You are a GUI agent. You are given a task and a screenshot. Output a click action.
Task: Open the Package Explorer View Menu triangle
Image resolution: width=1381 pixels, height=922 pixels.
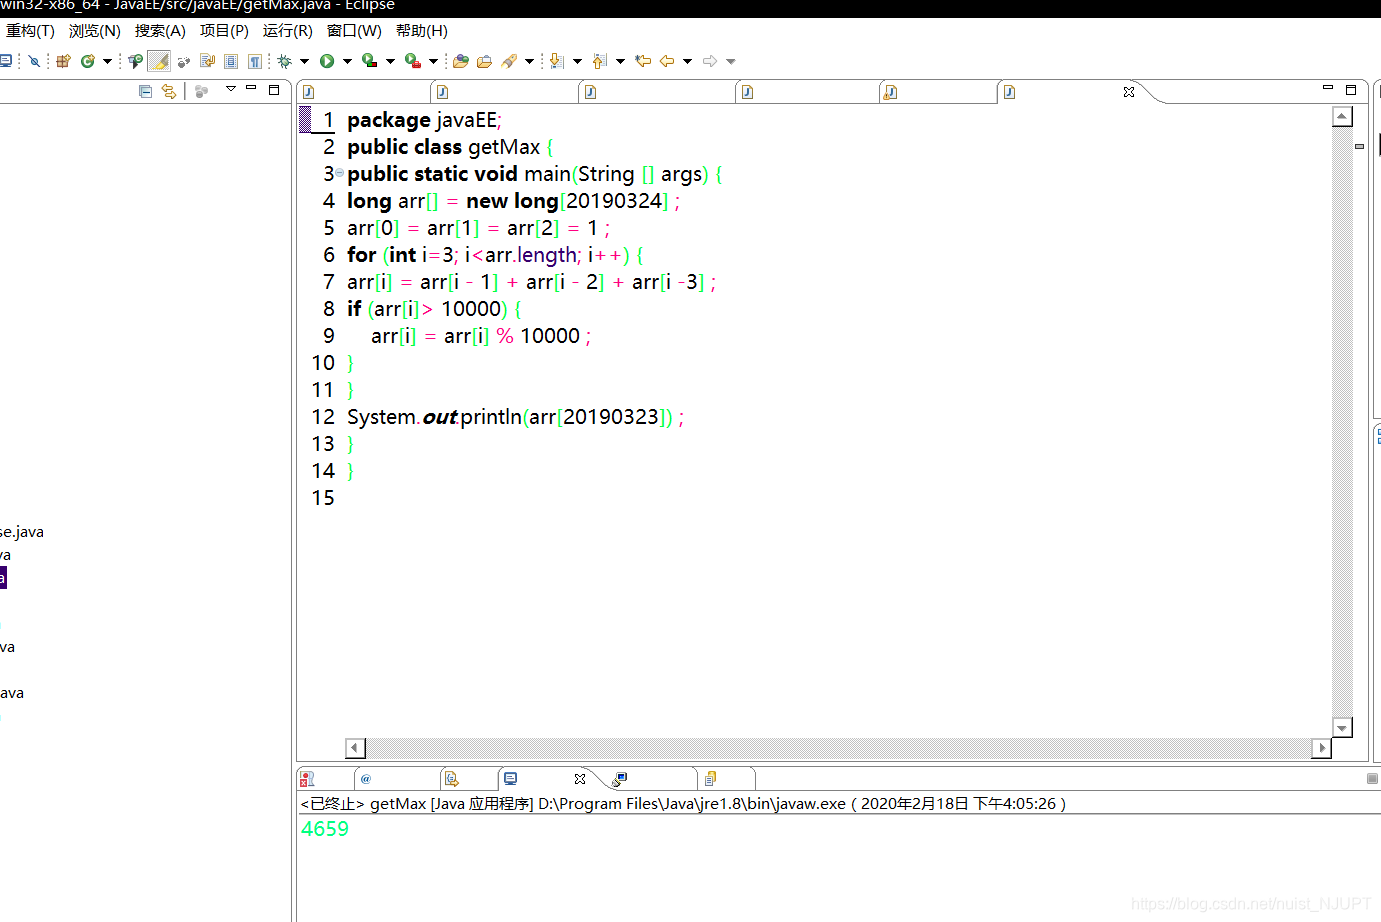coord(231,89)
